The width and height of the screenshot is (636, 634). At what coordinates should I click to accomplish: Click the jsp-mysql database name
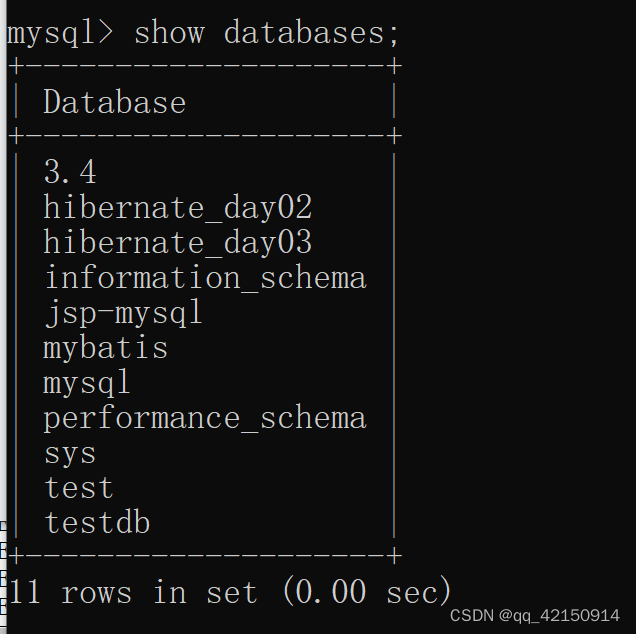pos(123,313)
